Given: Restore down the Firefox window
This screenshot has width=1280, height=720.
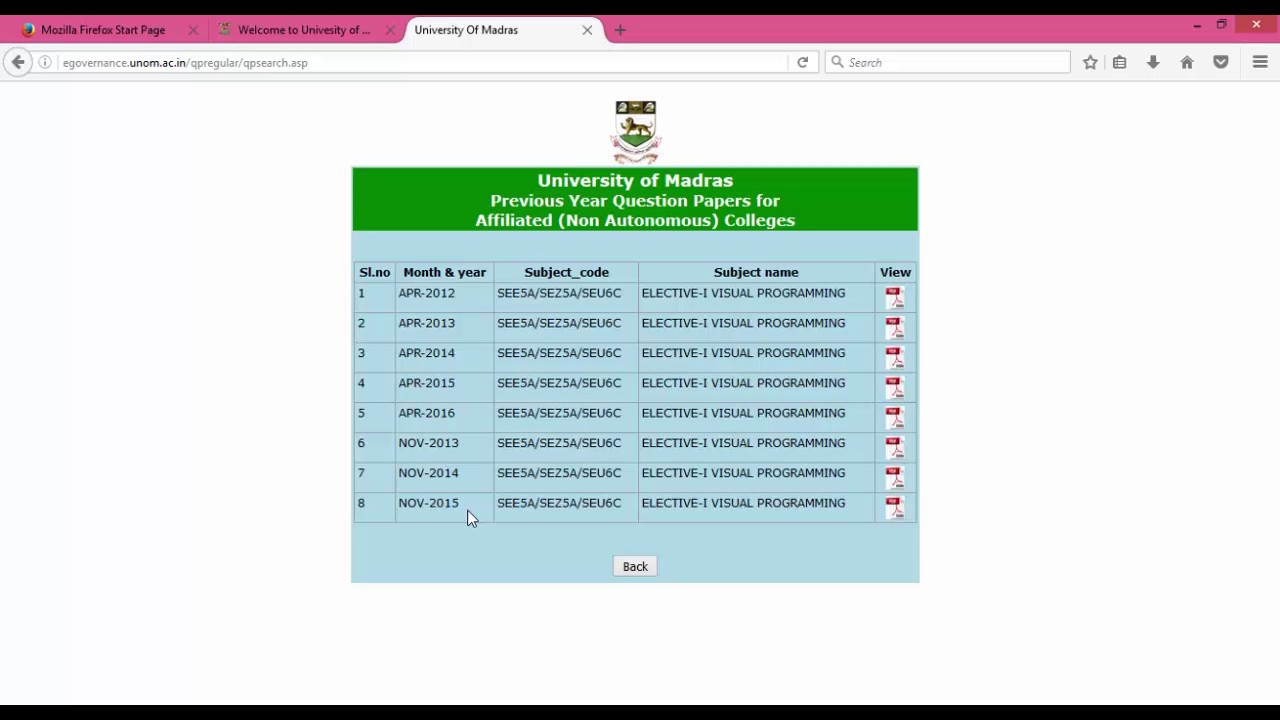Looking at the screenshot, I should (1221, 25).
